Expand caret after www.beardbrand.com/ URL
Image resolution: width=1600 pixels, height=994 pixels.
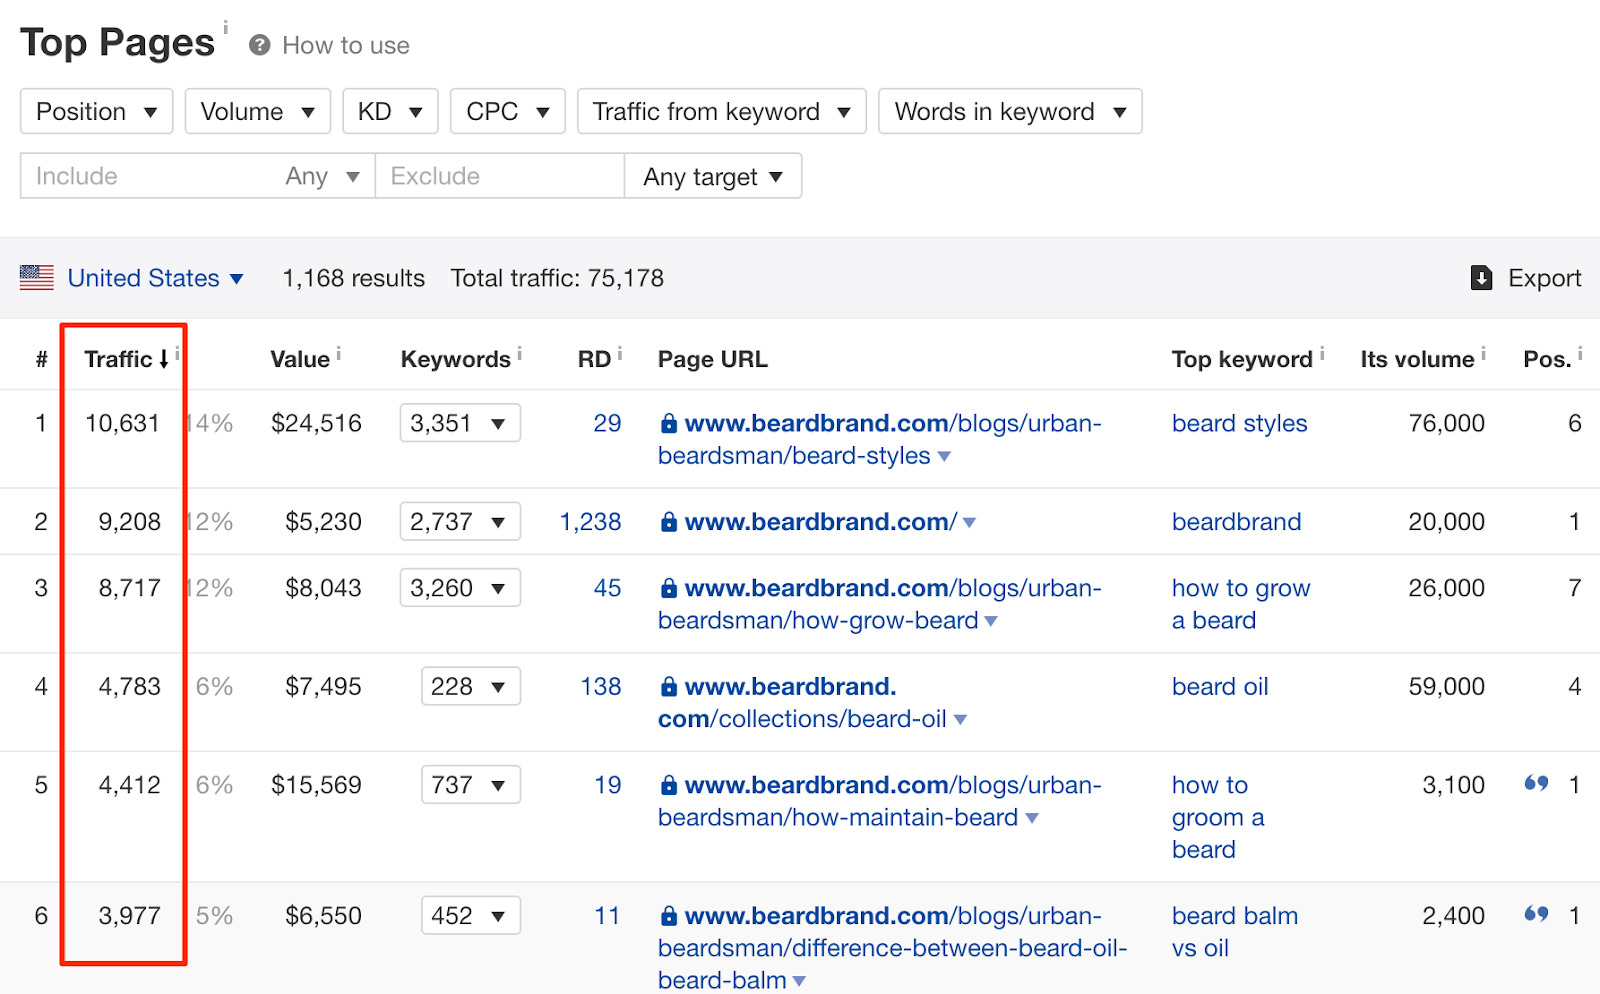pos(969,523)
